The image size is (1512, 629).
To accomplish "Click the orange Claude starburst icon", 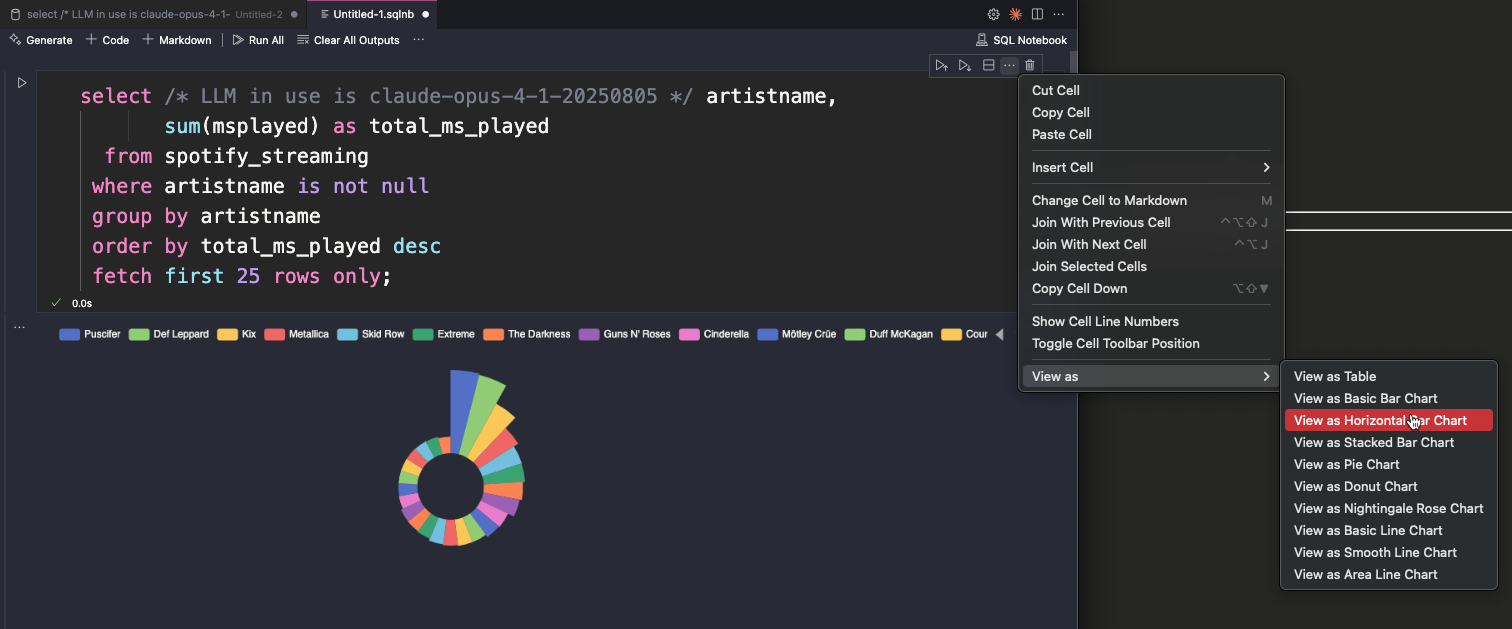I will (1015, 14).
